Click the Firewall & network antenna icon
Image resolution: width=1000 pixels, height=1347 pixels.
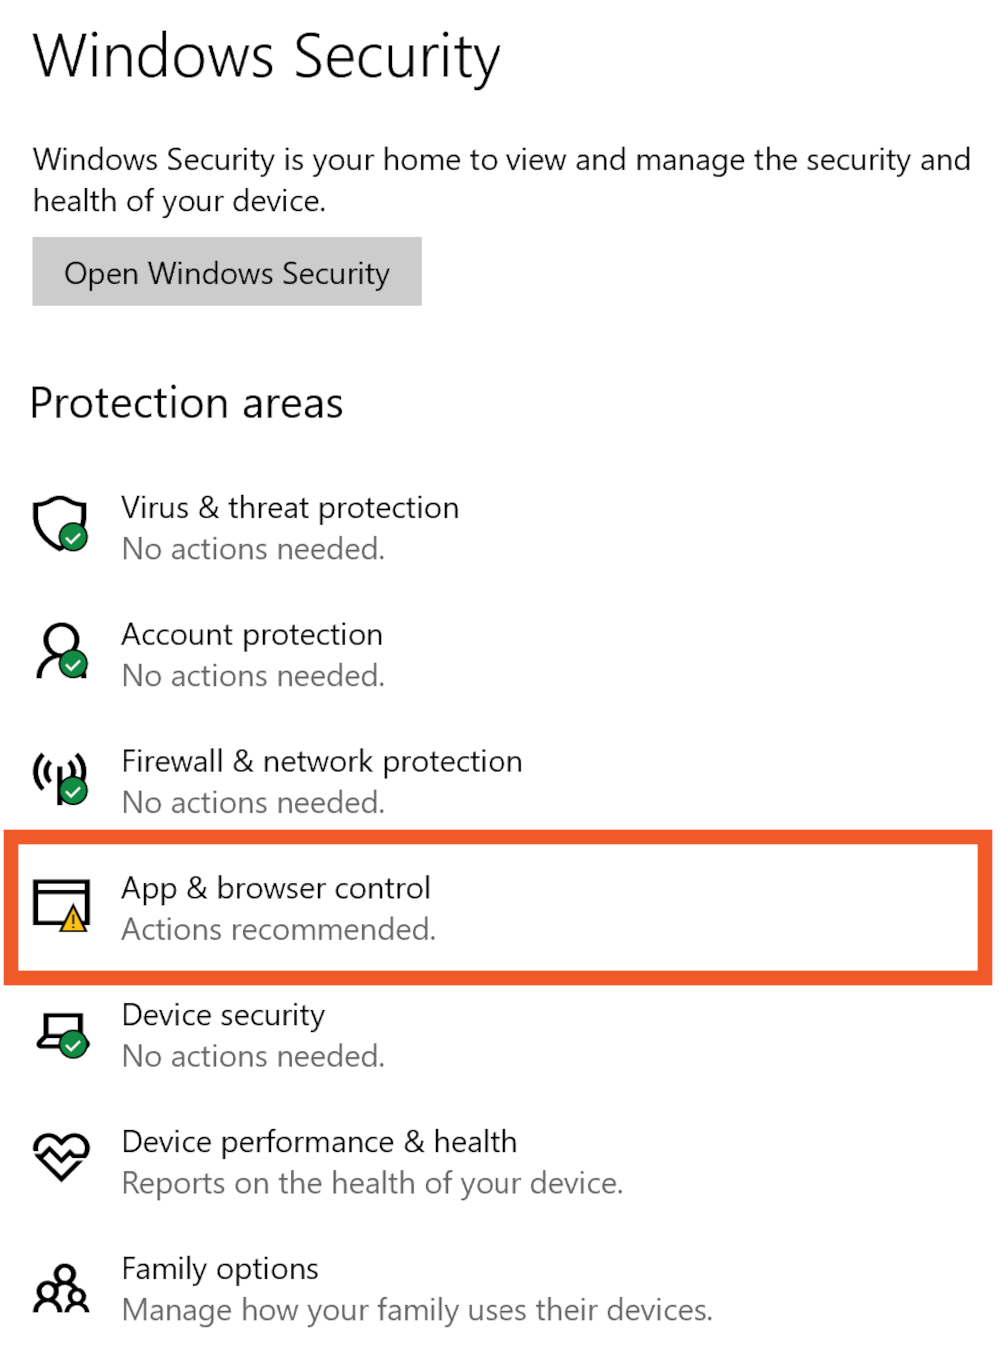60,778
